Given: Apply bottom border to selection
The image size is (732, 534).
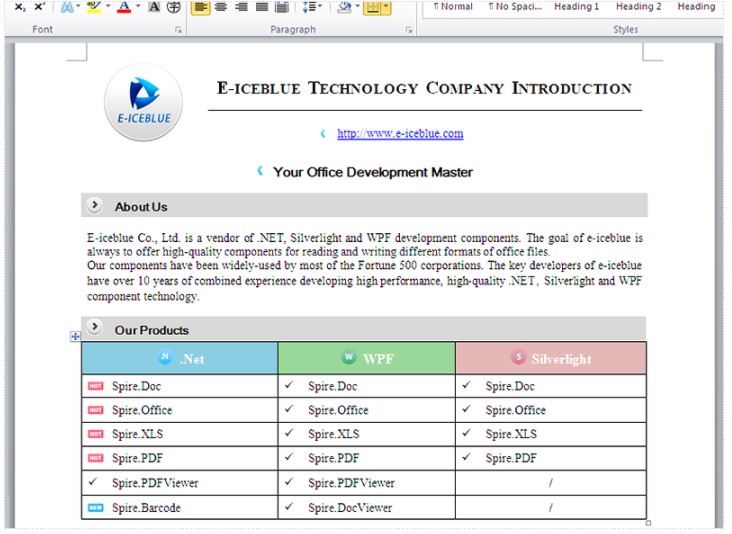Looking at the screenshot, I should pyautogui.click(x=373, y=7).
